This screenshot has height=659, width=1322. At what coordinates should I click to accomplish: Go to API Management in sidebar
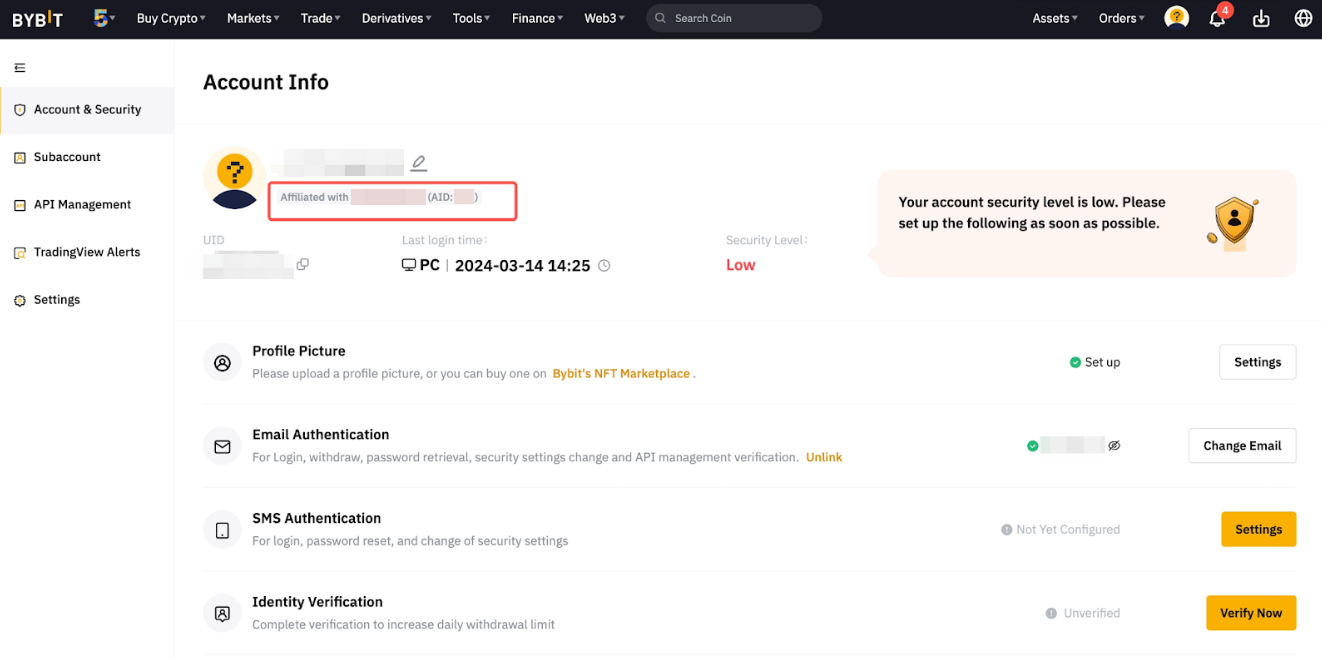click(x=82, y=205)
